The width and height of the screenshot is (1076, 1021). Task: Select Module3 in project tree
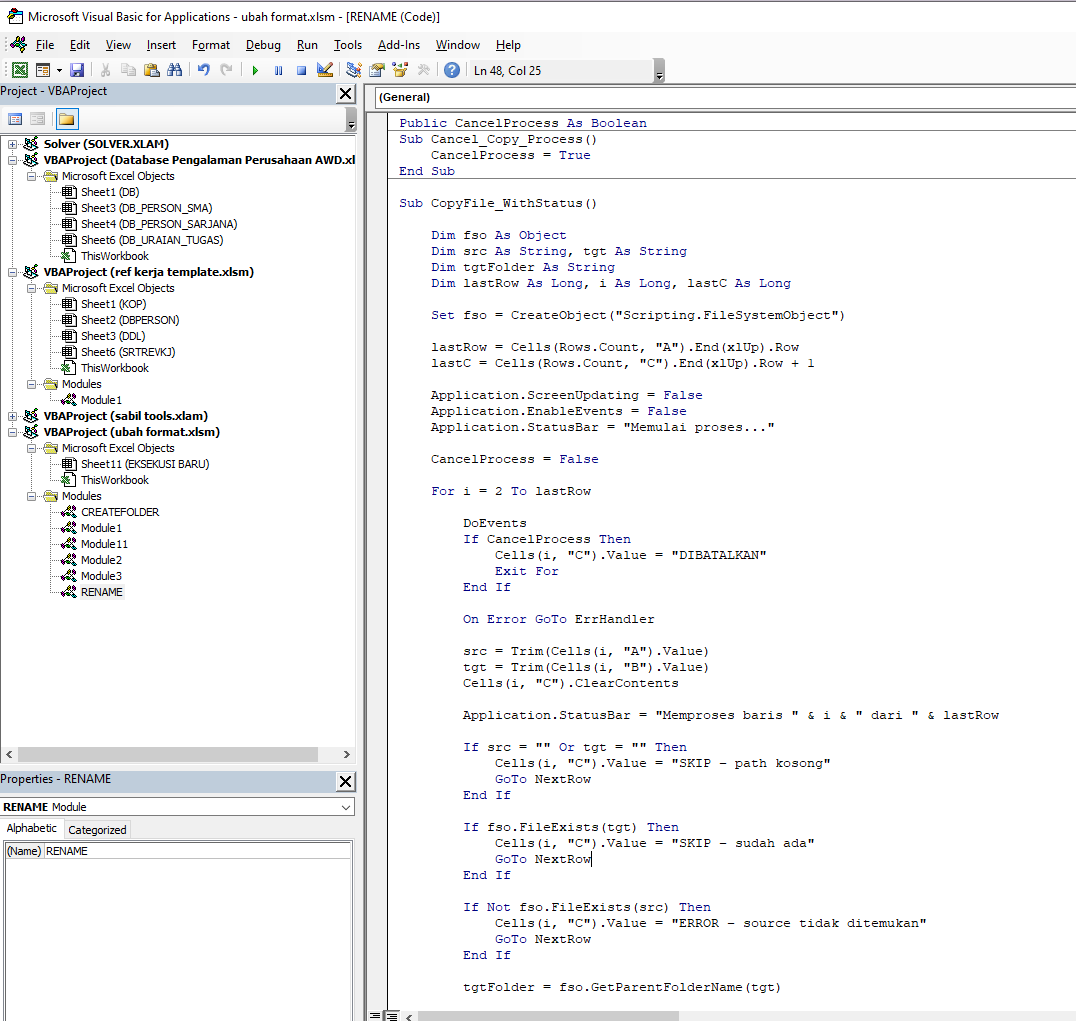[101, 576]
